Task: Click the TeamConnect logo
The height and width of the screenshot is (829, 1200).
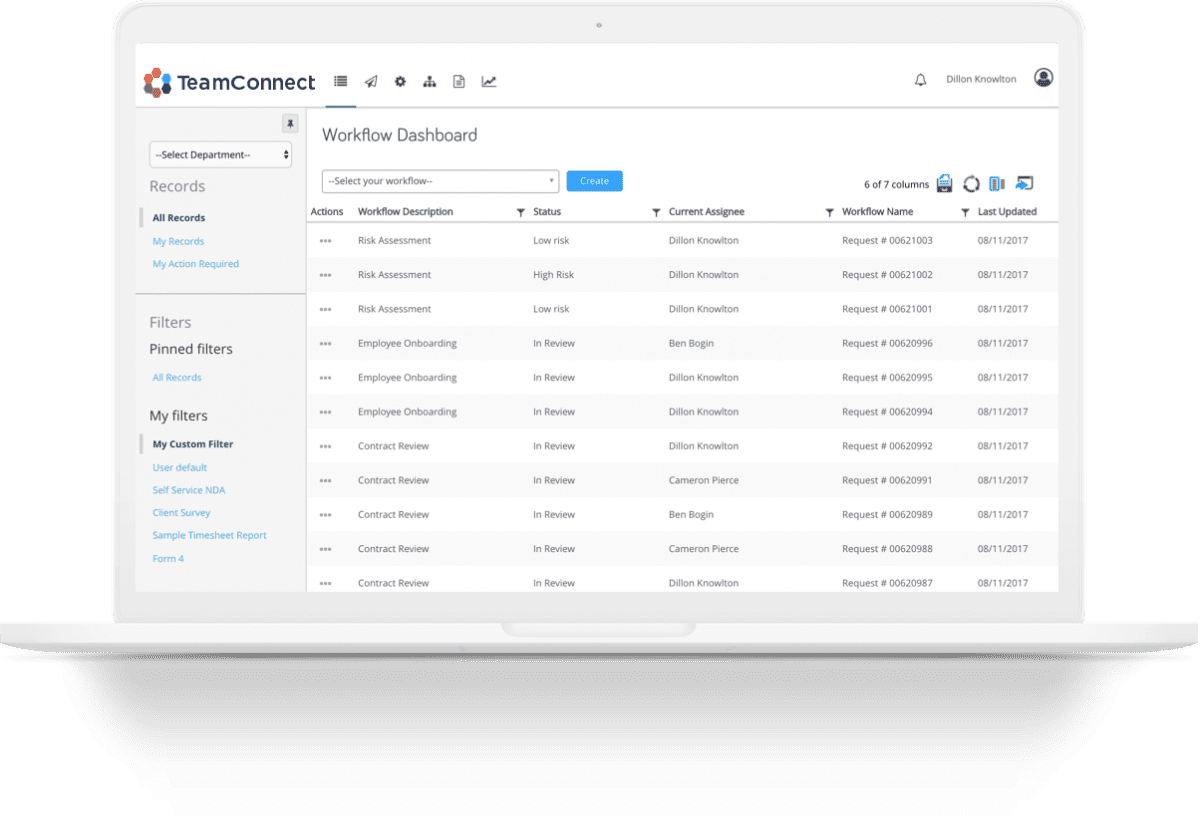Action: (229, 82)
